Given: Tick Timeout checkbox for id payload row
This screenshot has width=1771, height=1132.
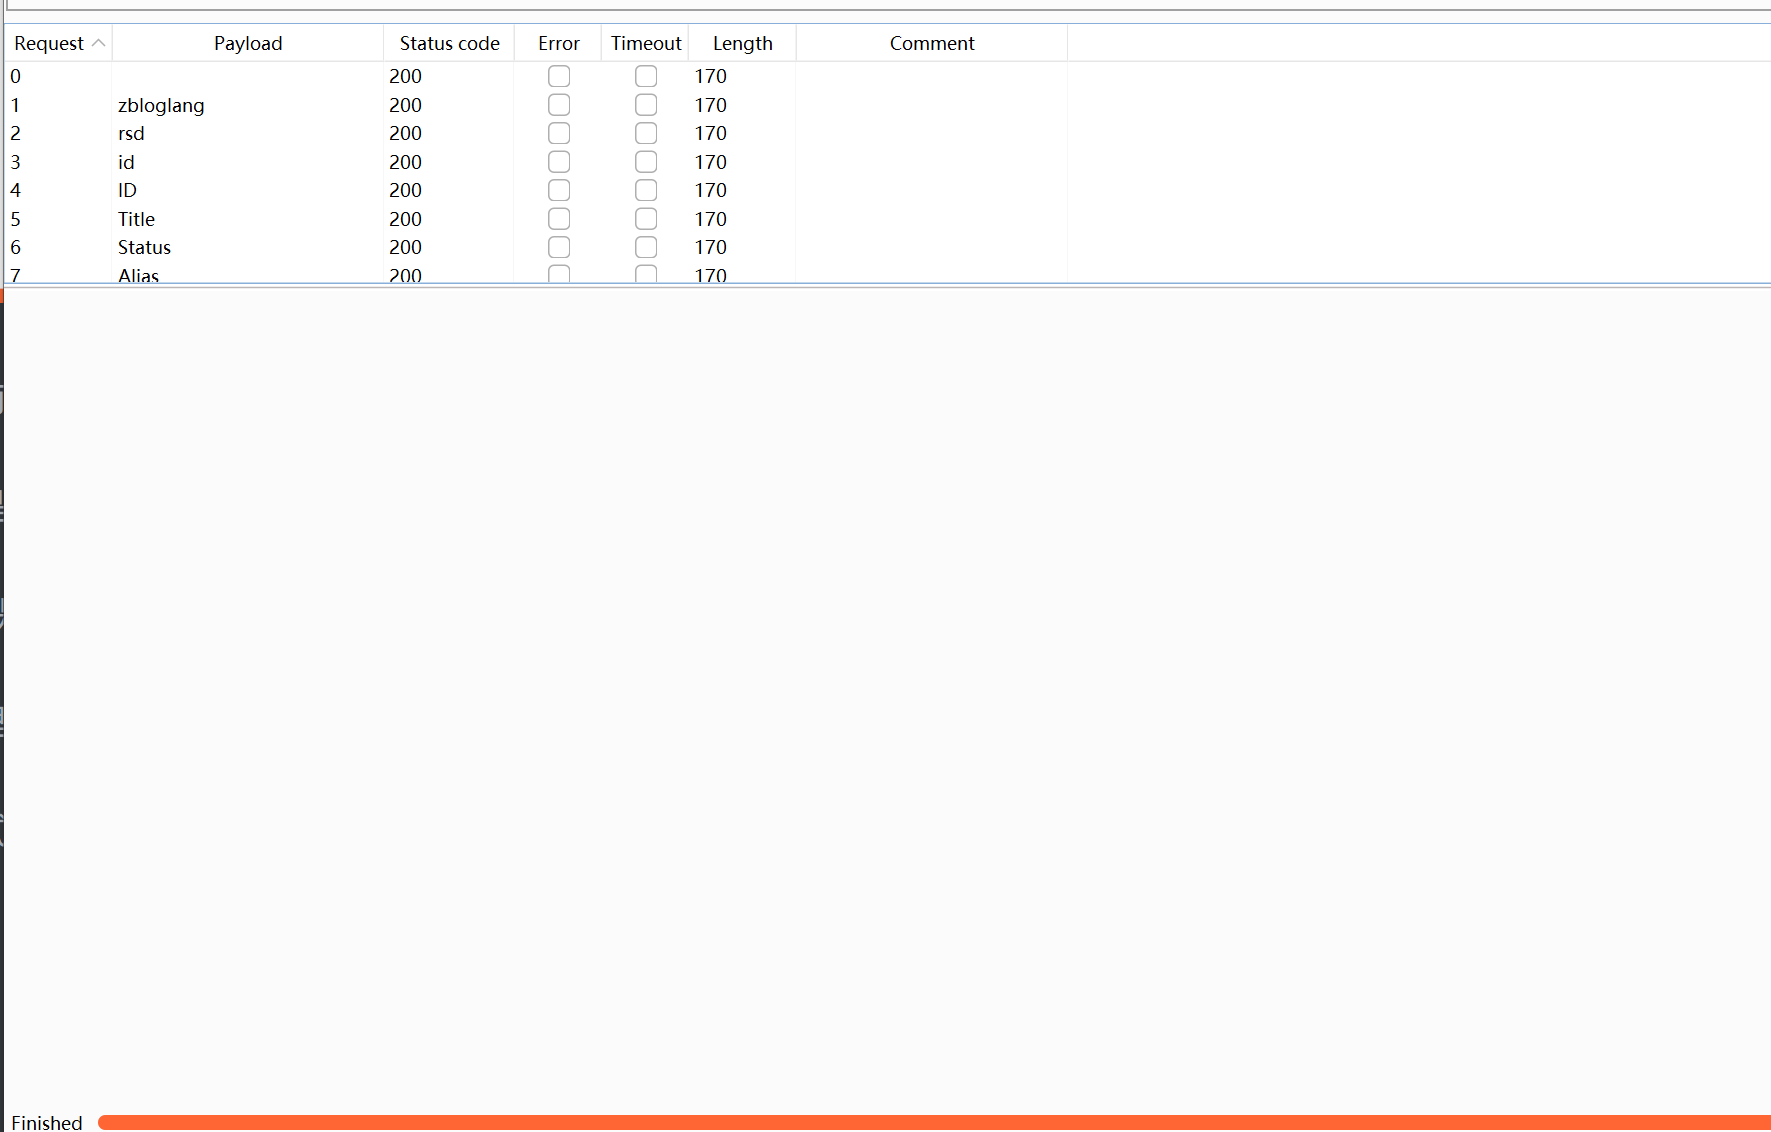Looking at the screenshot, I should (x=646, y=162).
